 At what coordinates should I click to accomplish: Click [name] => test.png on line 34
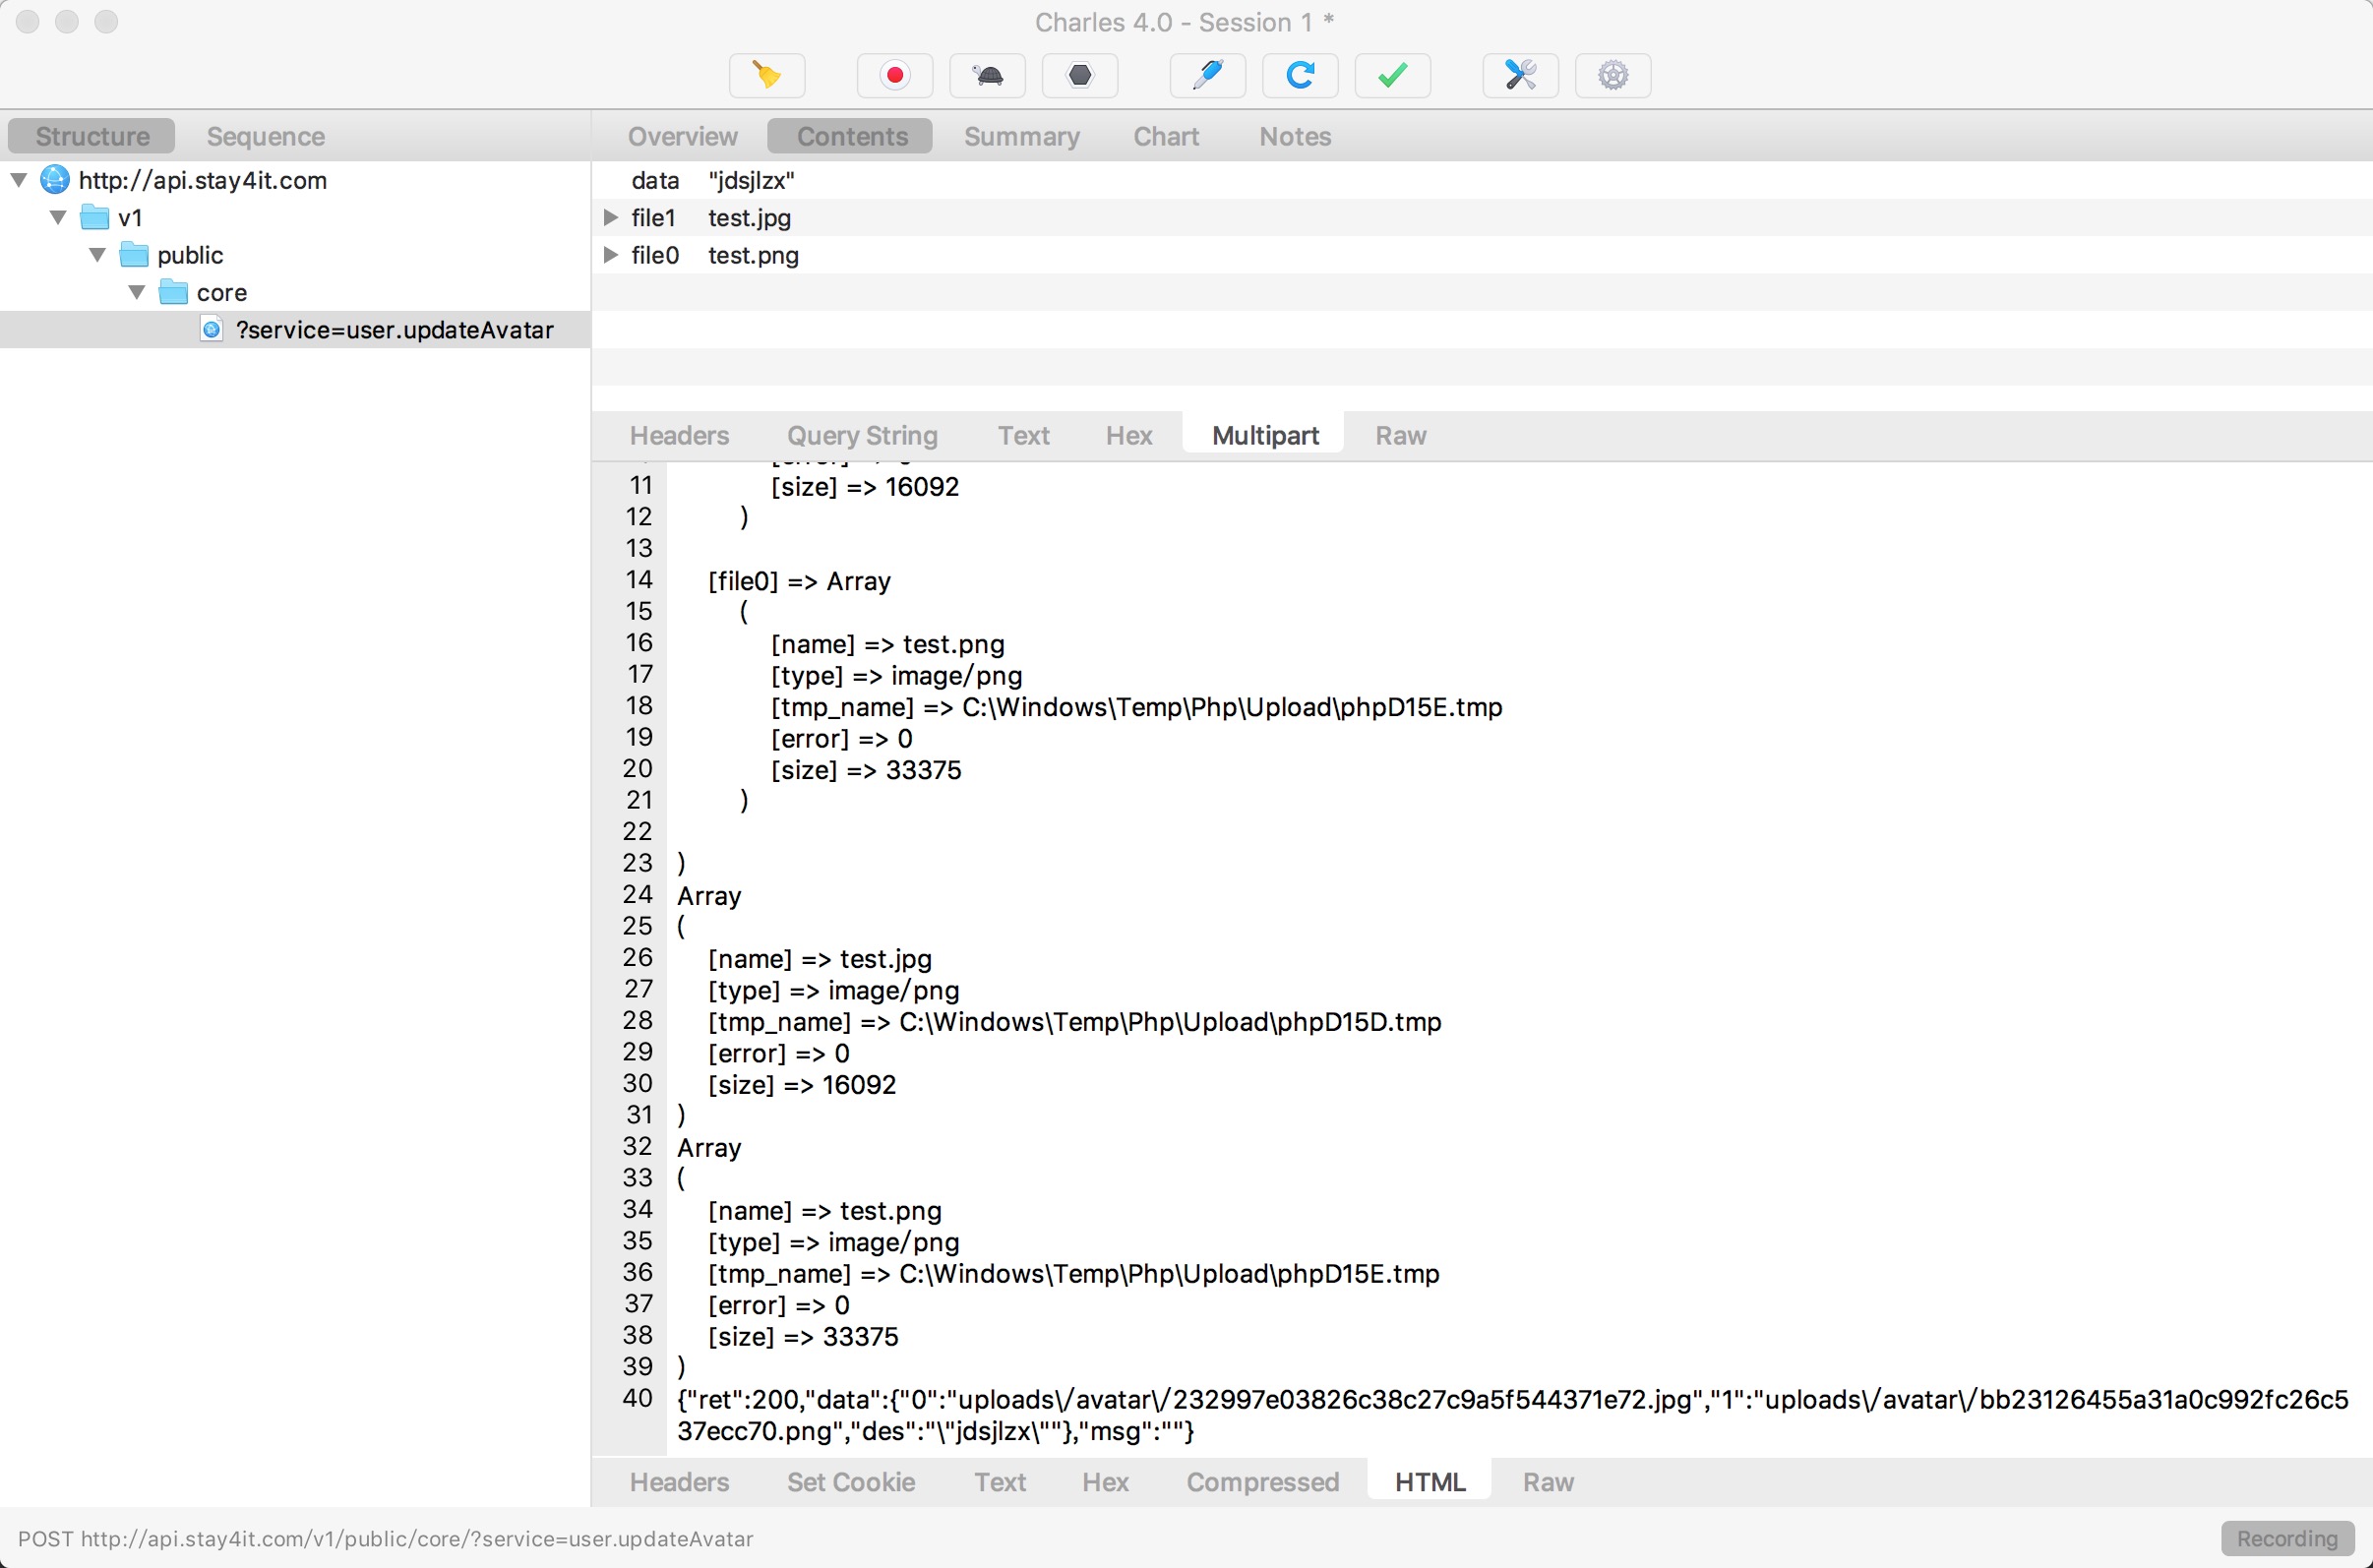[825, 1211]
